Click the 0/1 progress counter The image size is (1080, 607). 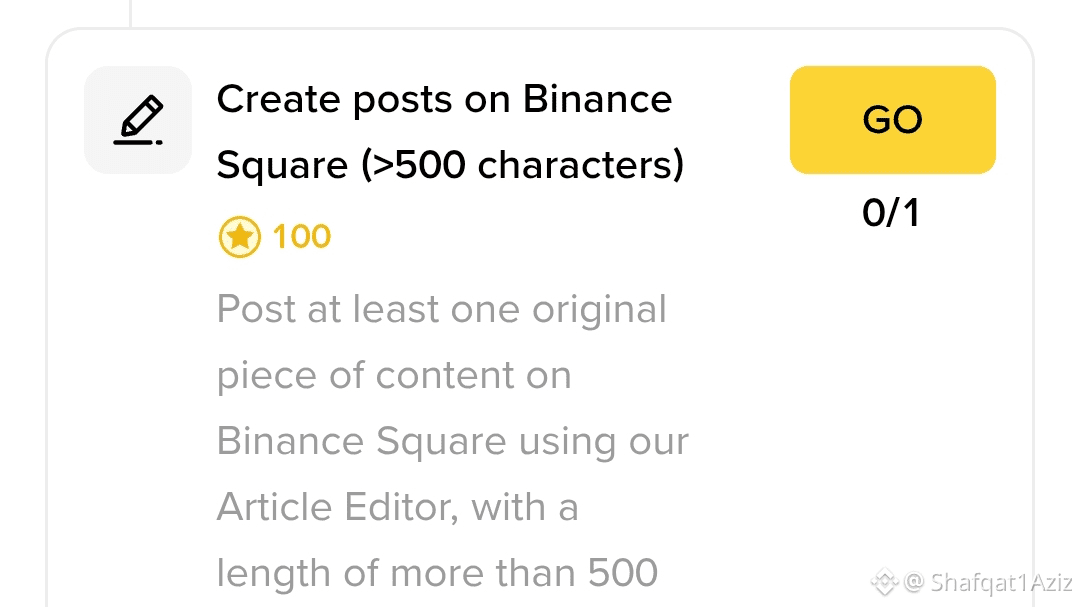(x=891, y=213)
